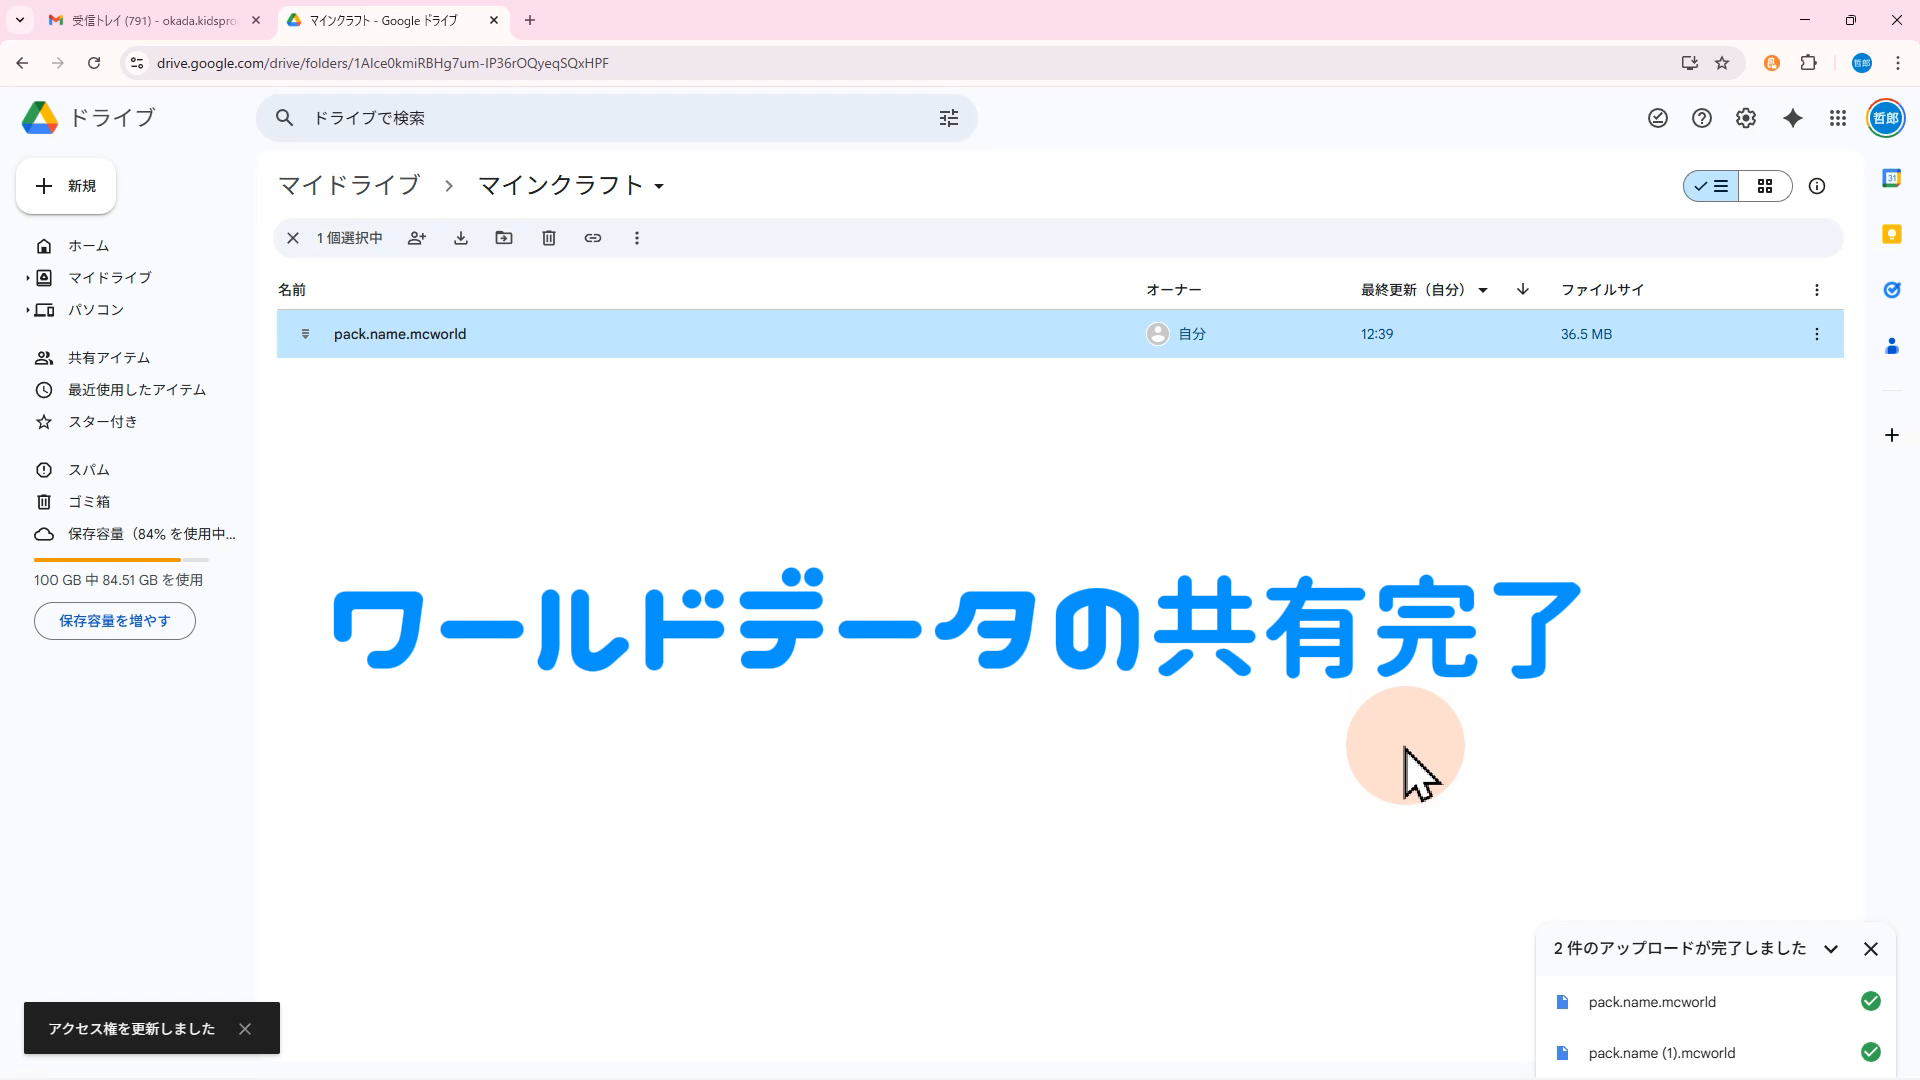The image size is (1920, 1080).
Task: Click 保存容量を増やす button
Action: coord(115,621)
